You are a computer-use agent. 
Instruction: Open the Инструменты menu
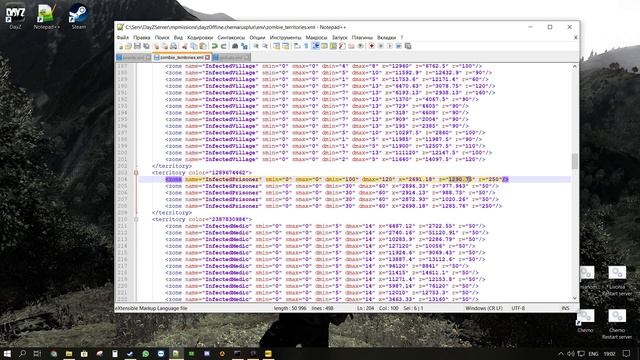(x=285, y=38)
